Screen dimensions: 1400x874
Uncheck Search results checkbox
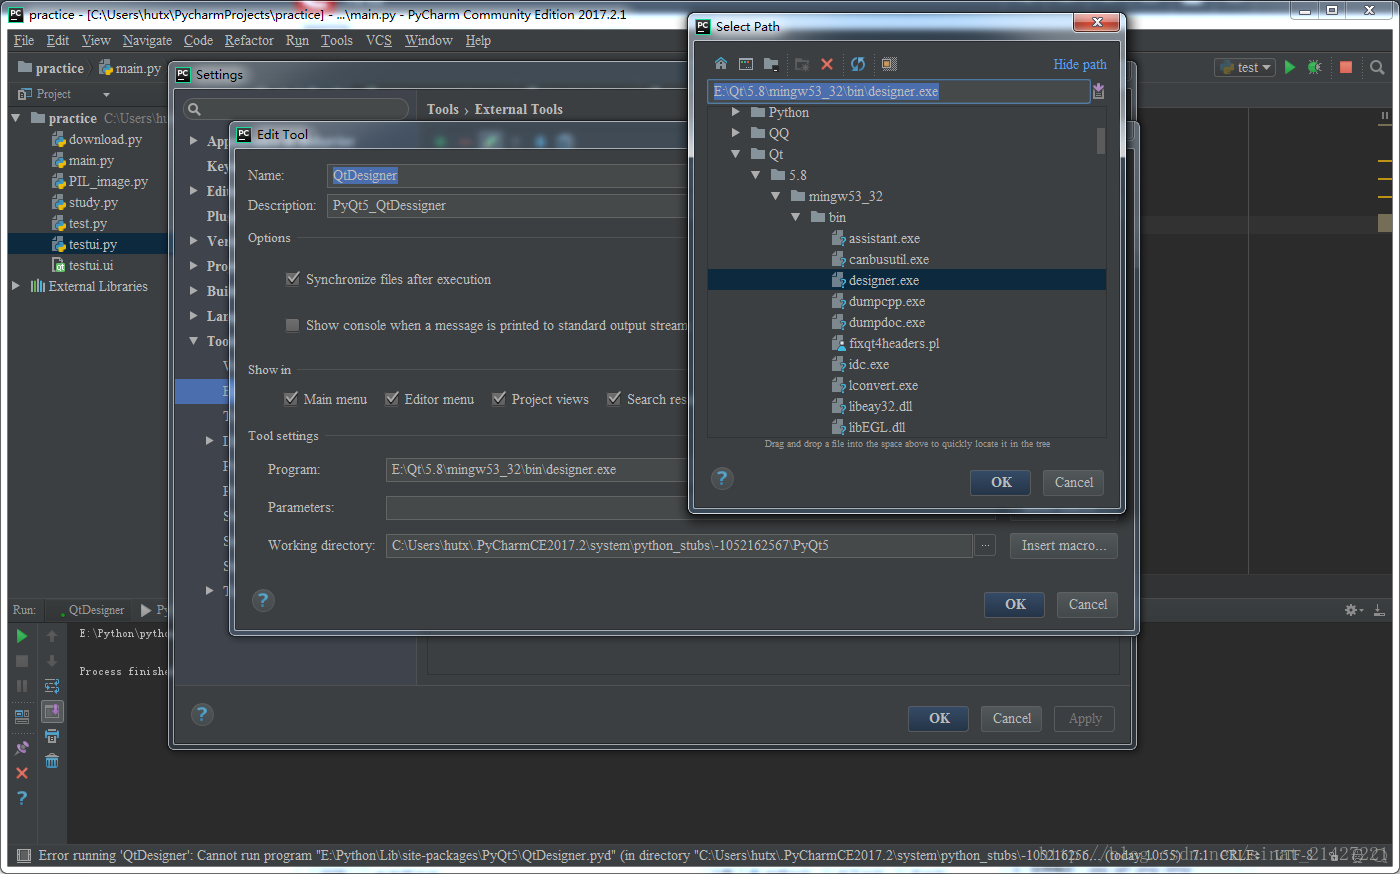tap(614, 399)
